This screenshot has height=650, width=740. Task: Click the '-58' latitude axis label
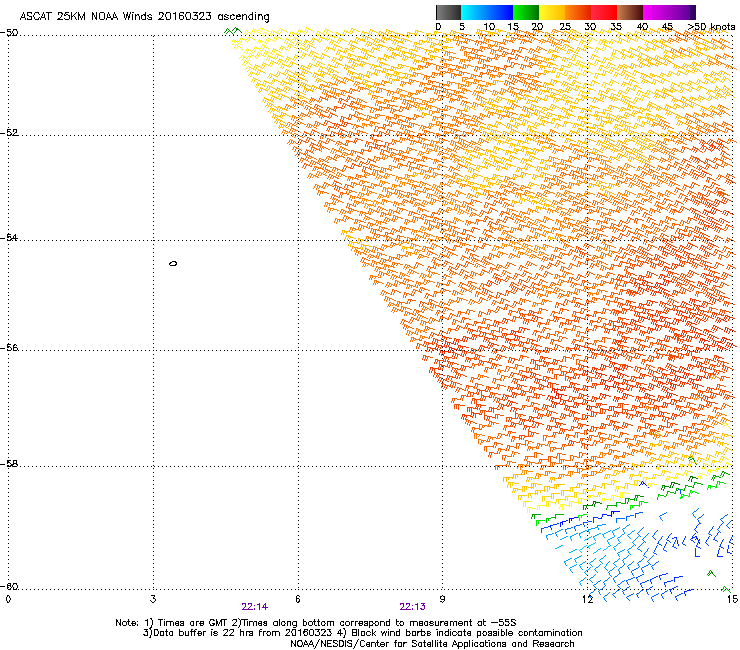[x=9, y=464]
